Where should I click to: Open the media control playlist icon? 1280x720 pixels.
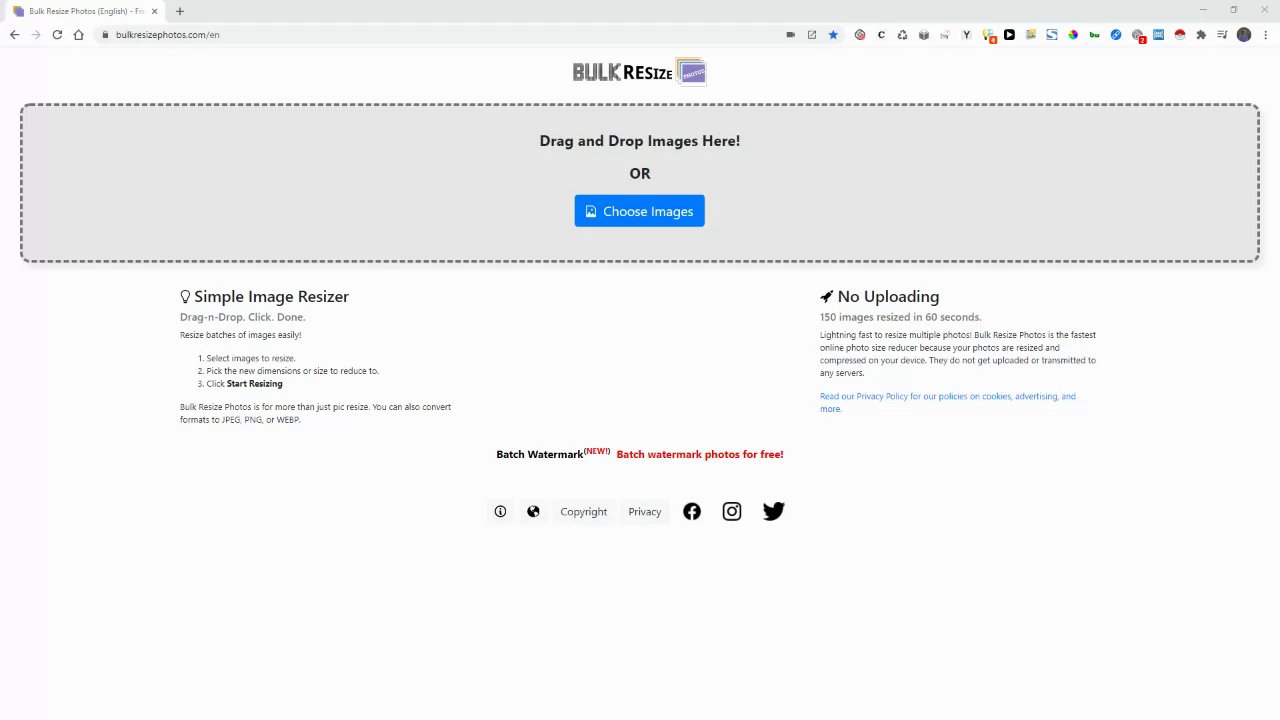[x=1222, y=34]
